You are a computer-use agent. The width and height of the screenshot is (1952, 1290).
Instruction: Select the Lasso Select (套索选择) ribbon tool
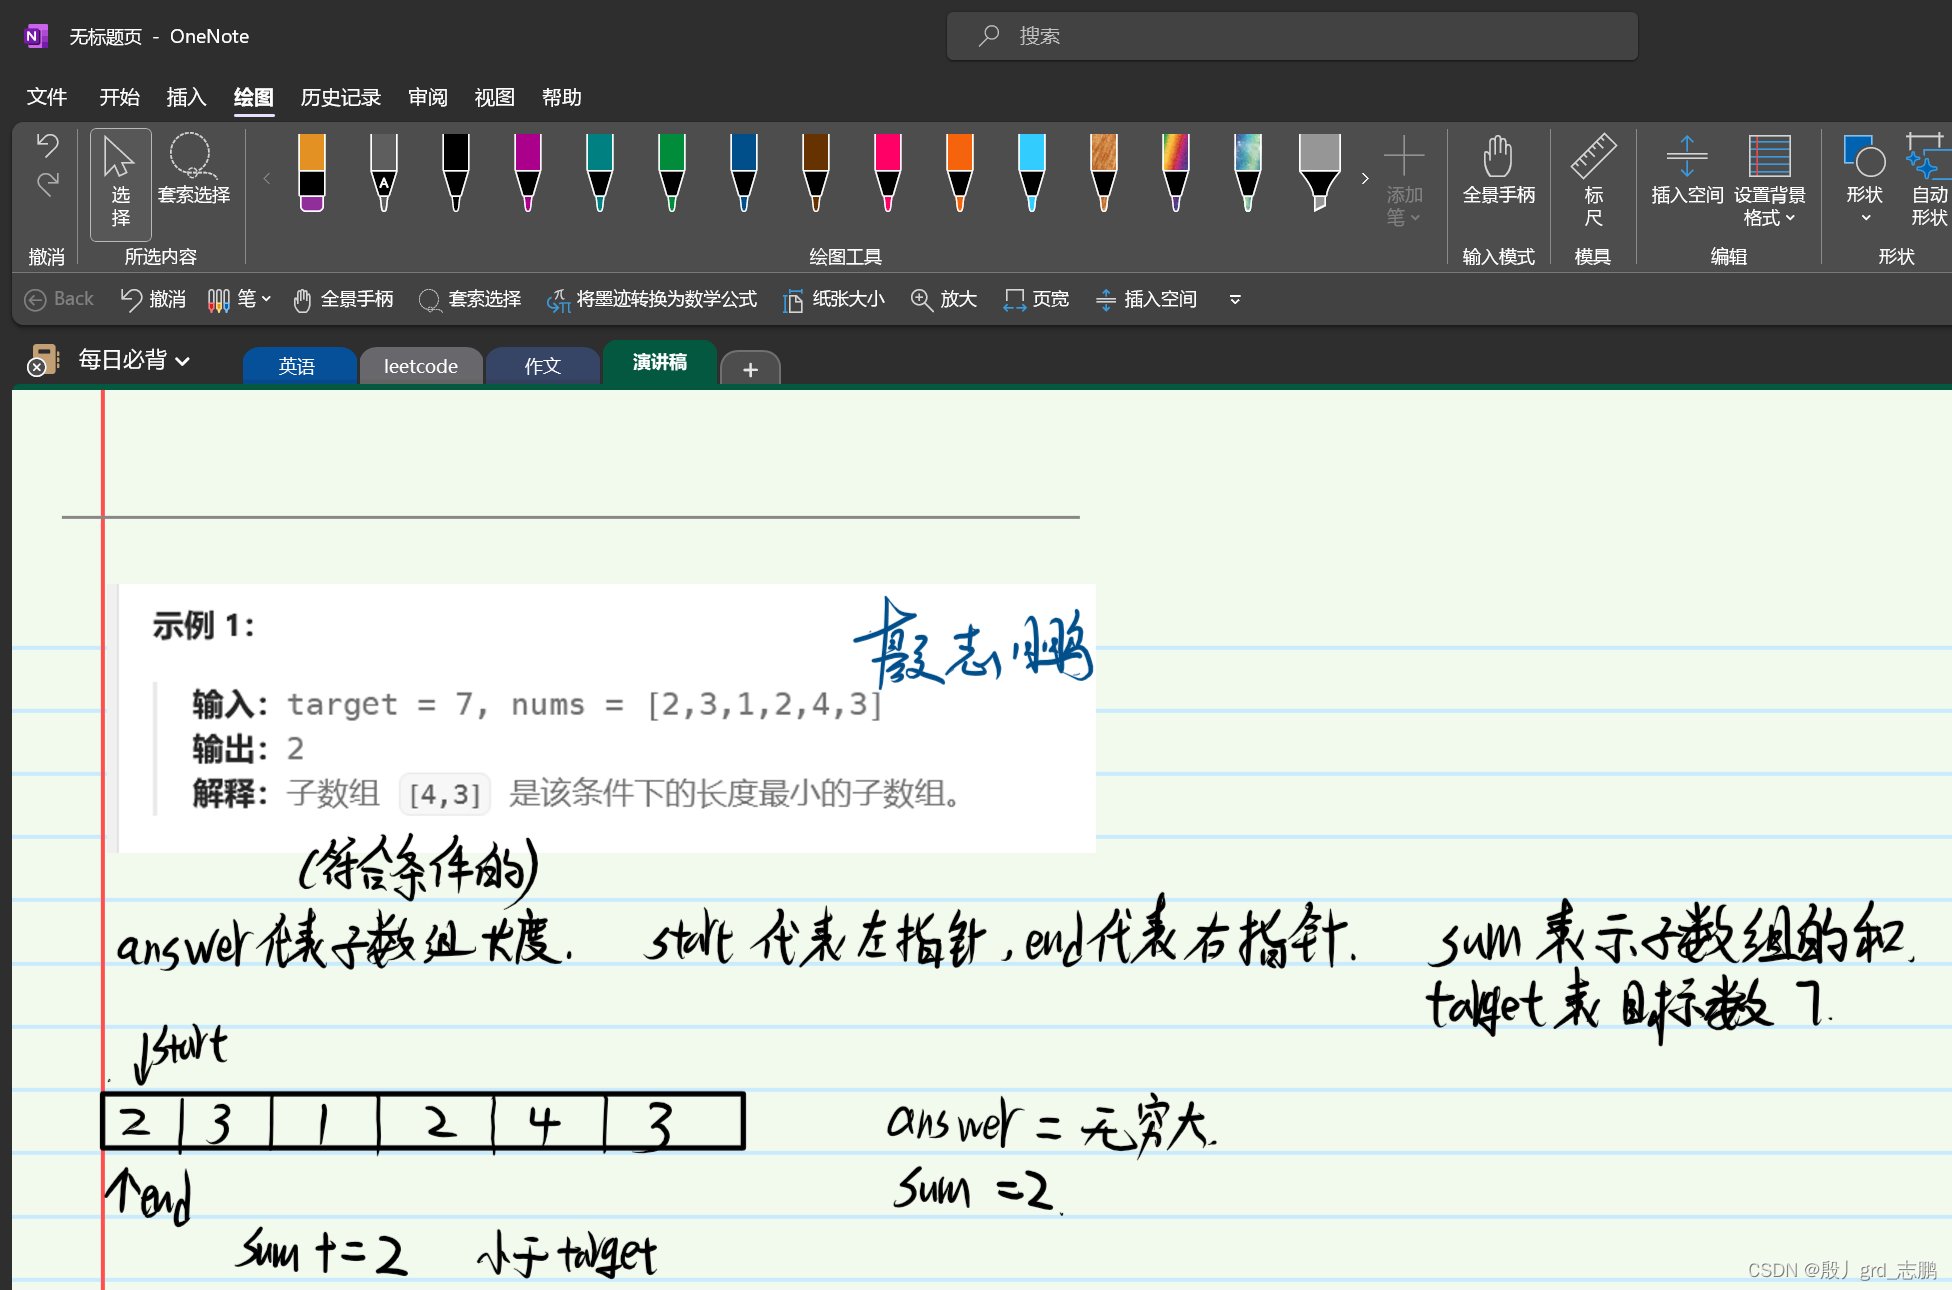click(x=193, y=170)
